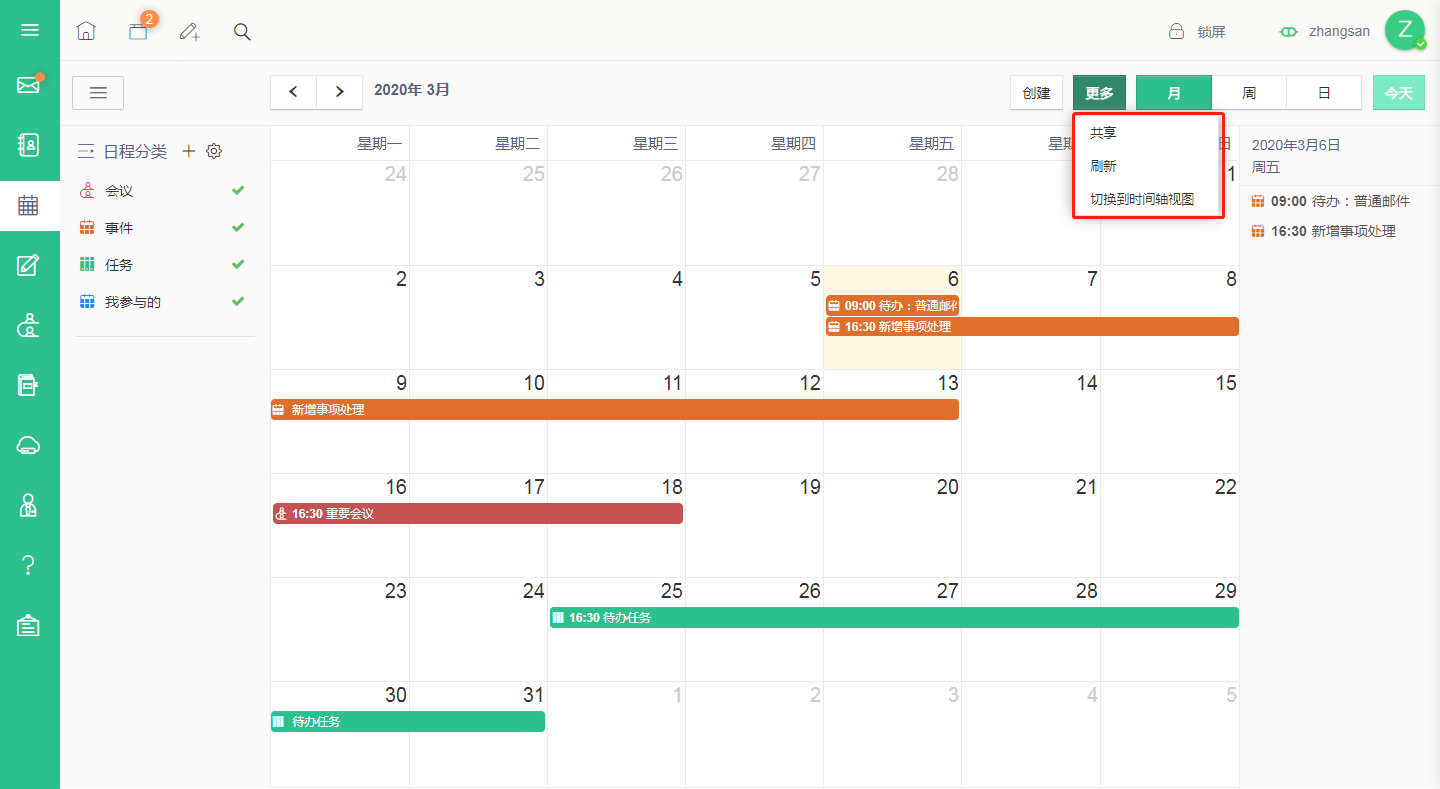The width and height of the screenshot is (1440, 789).
Task: Select 刷新 from the dropdown menu
Action: (1148, 166)
